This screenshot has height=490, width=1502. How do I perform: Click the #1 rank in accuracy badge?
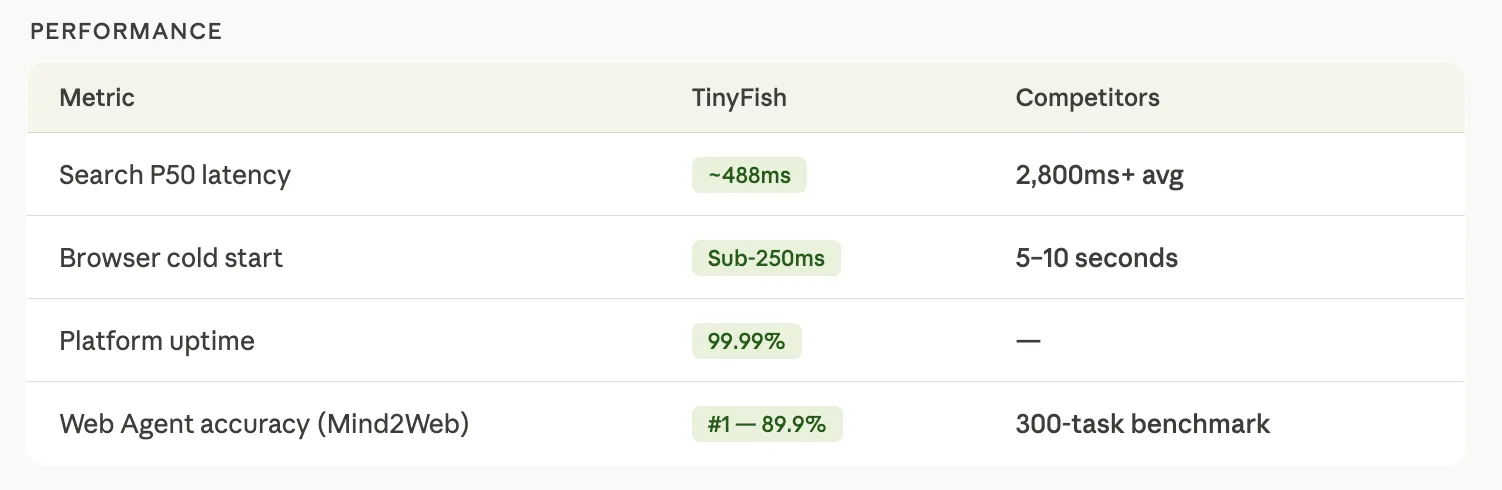720,424
